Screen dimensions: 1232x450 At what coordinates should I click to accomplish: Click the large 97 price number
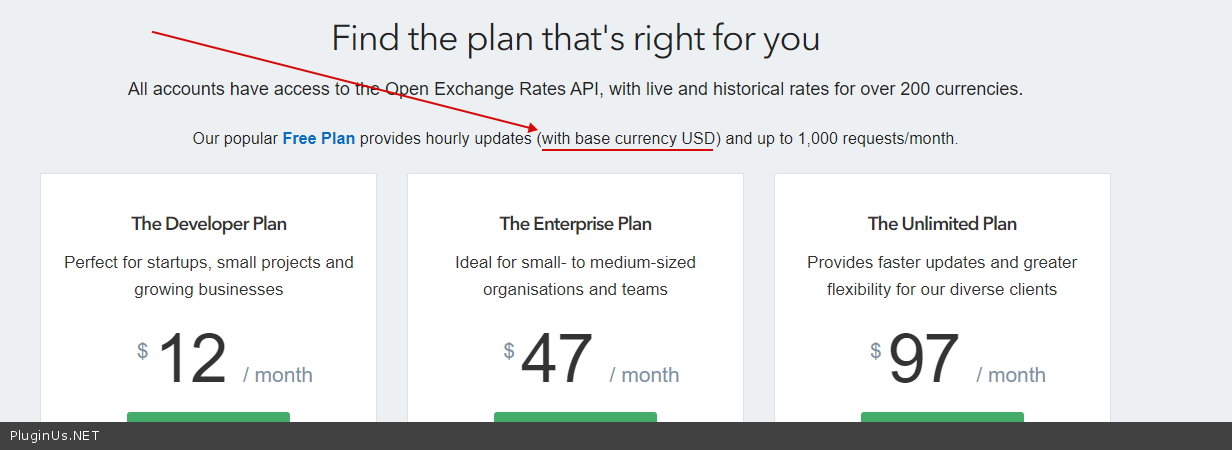924,359
